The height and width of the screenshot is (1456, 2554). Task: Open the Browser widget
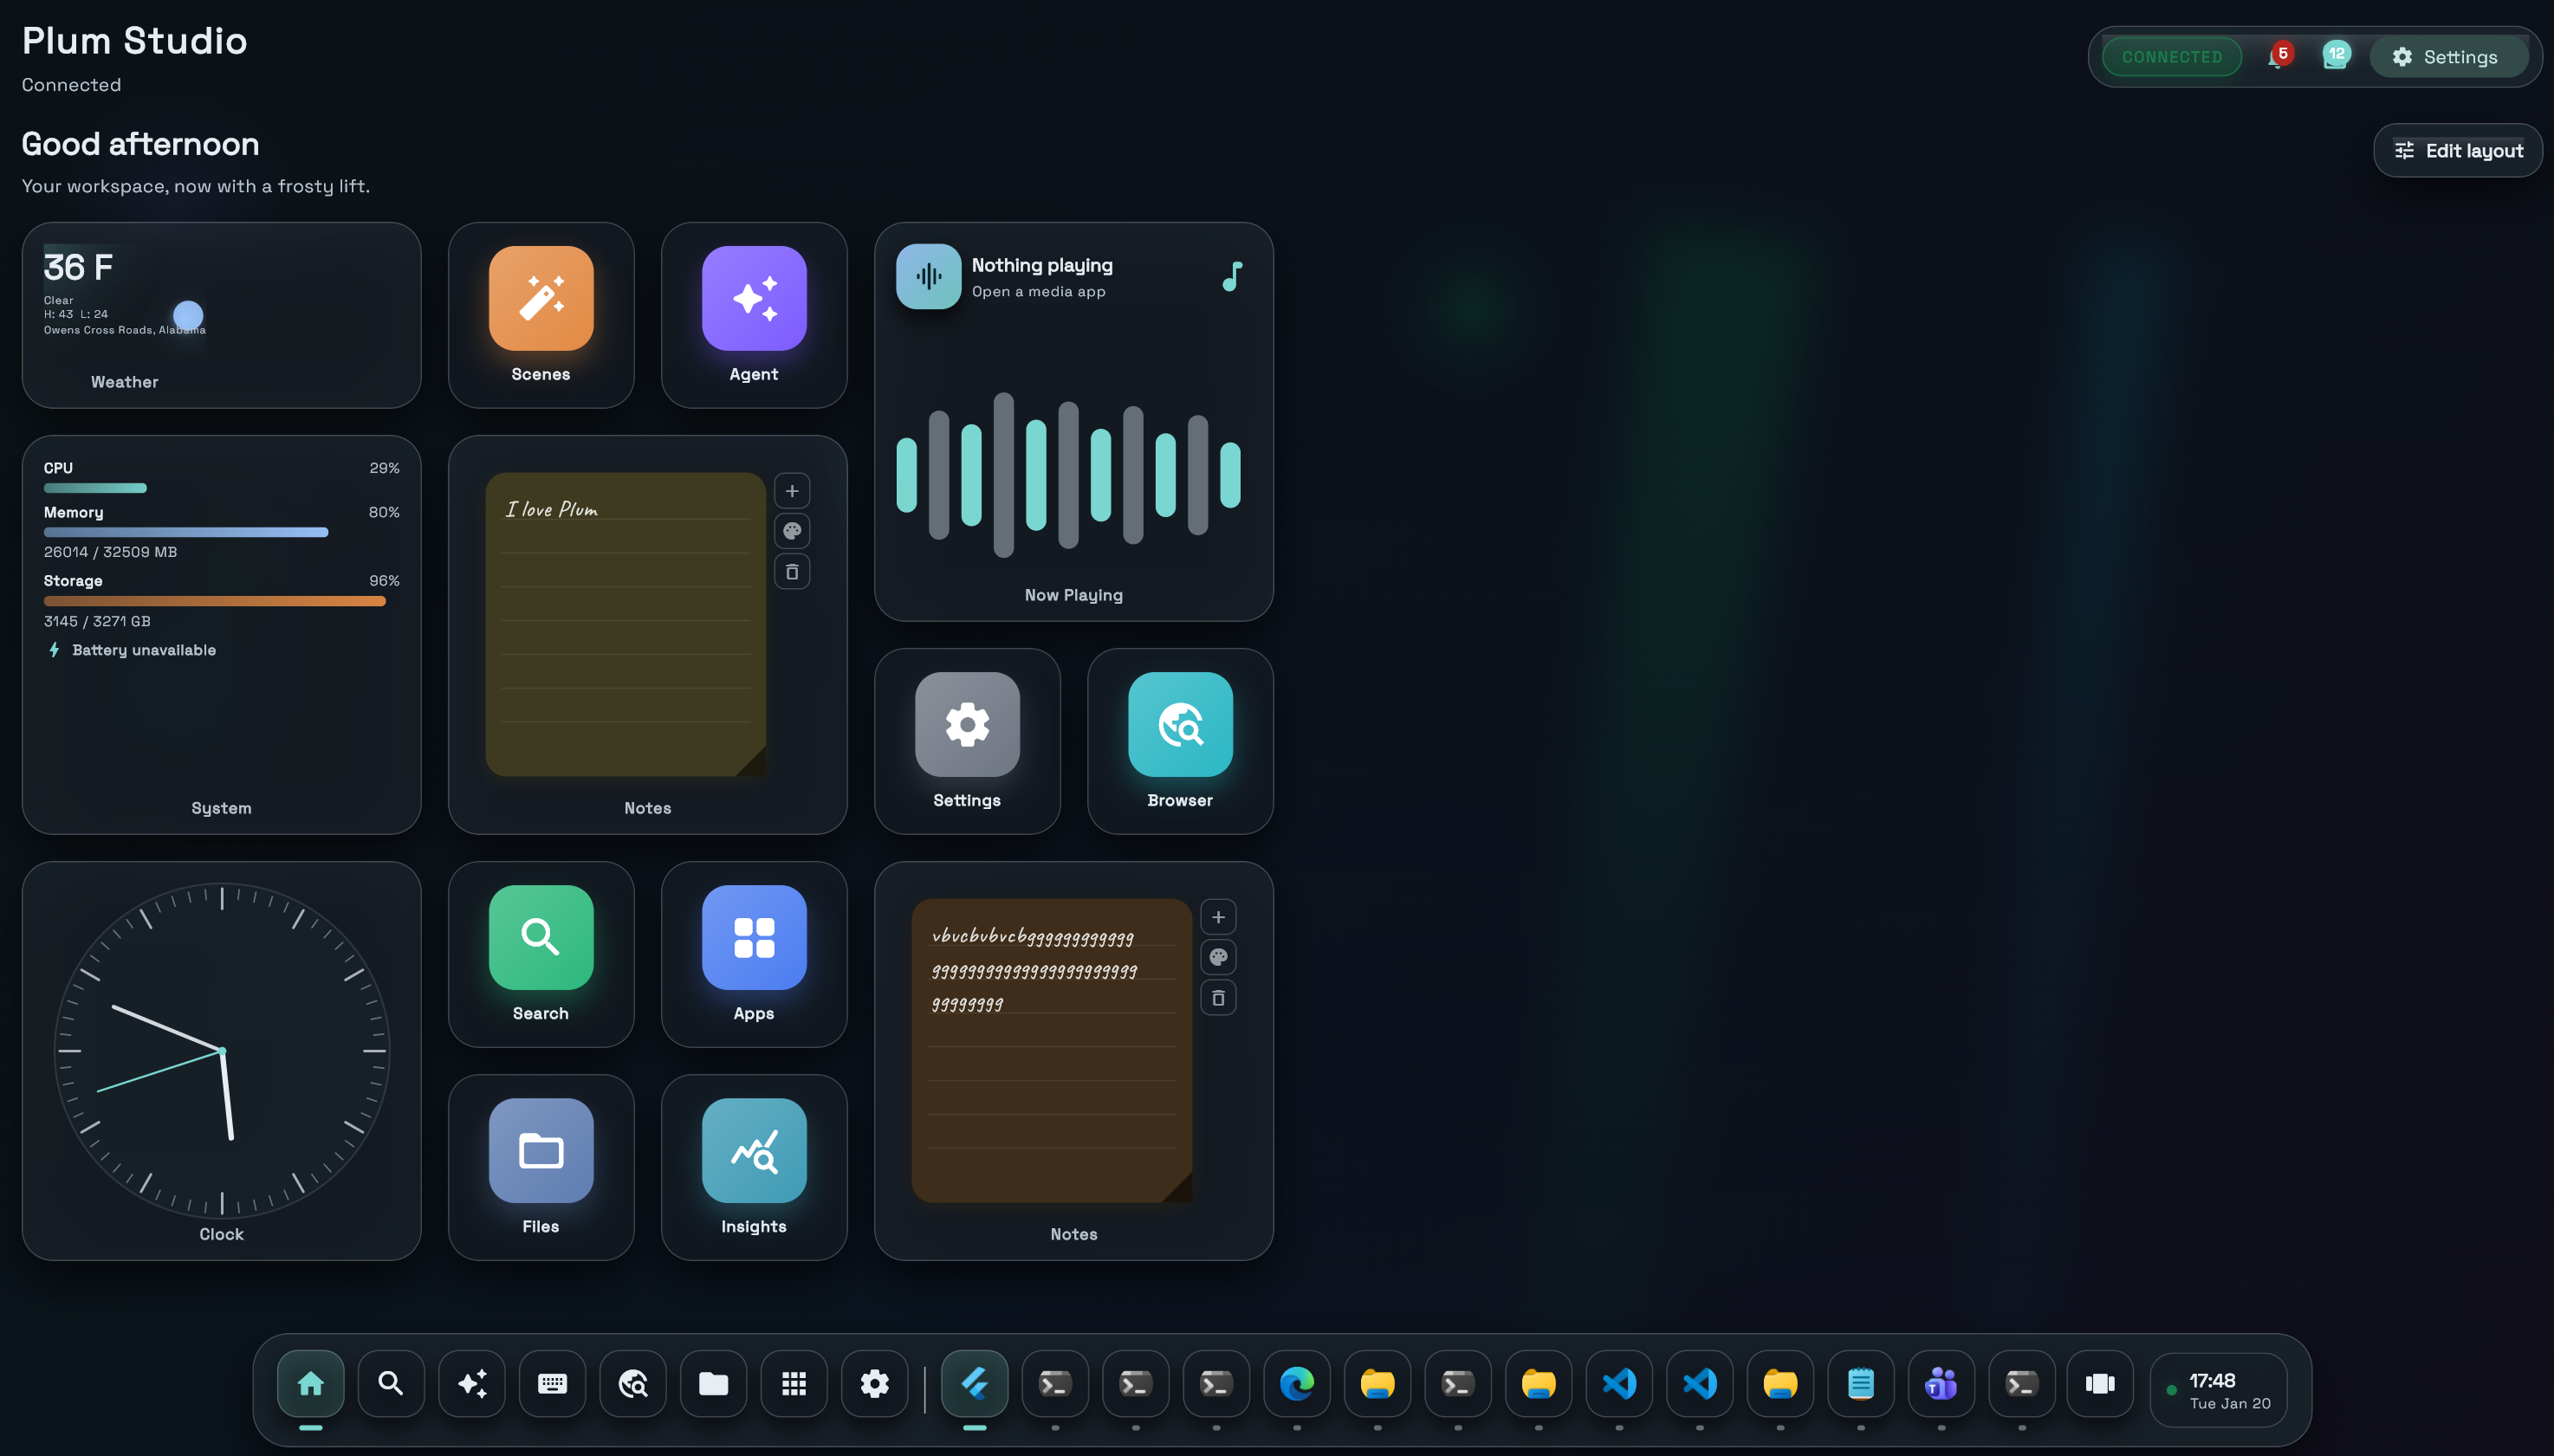1179,724
